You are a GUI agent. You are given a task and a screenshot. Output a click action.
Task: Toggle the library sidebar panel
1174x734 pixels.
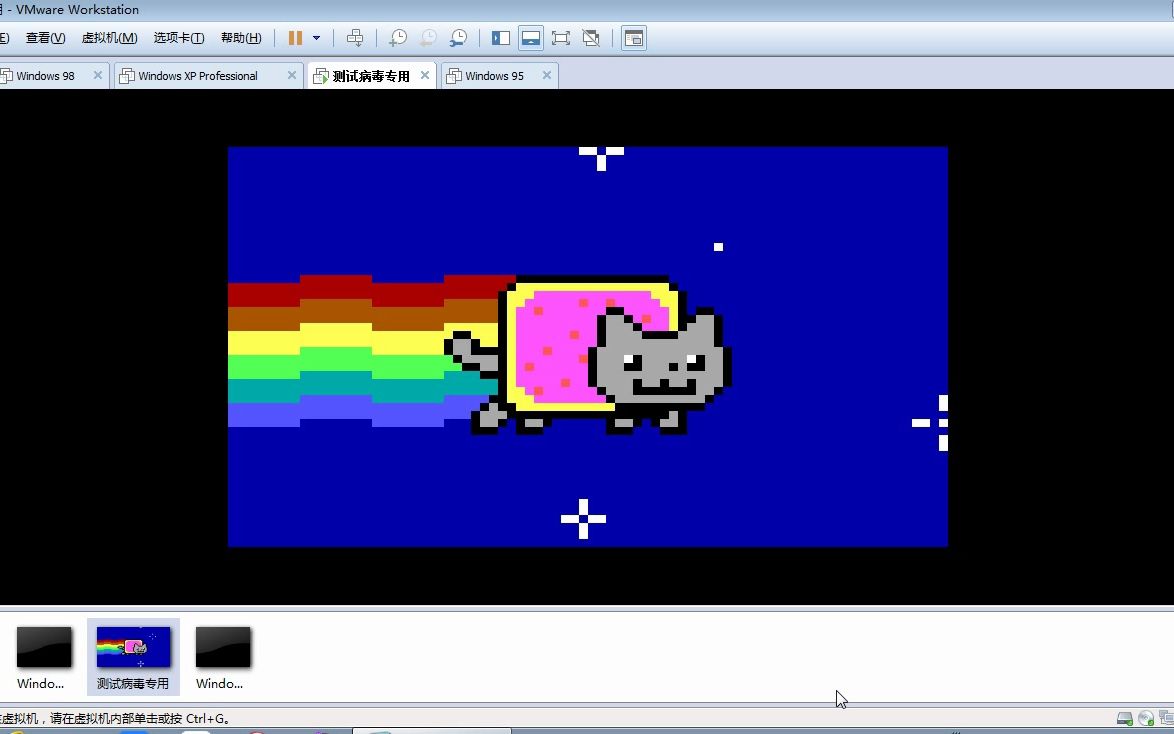pos(501,37)
